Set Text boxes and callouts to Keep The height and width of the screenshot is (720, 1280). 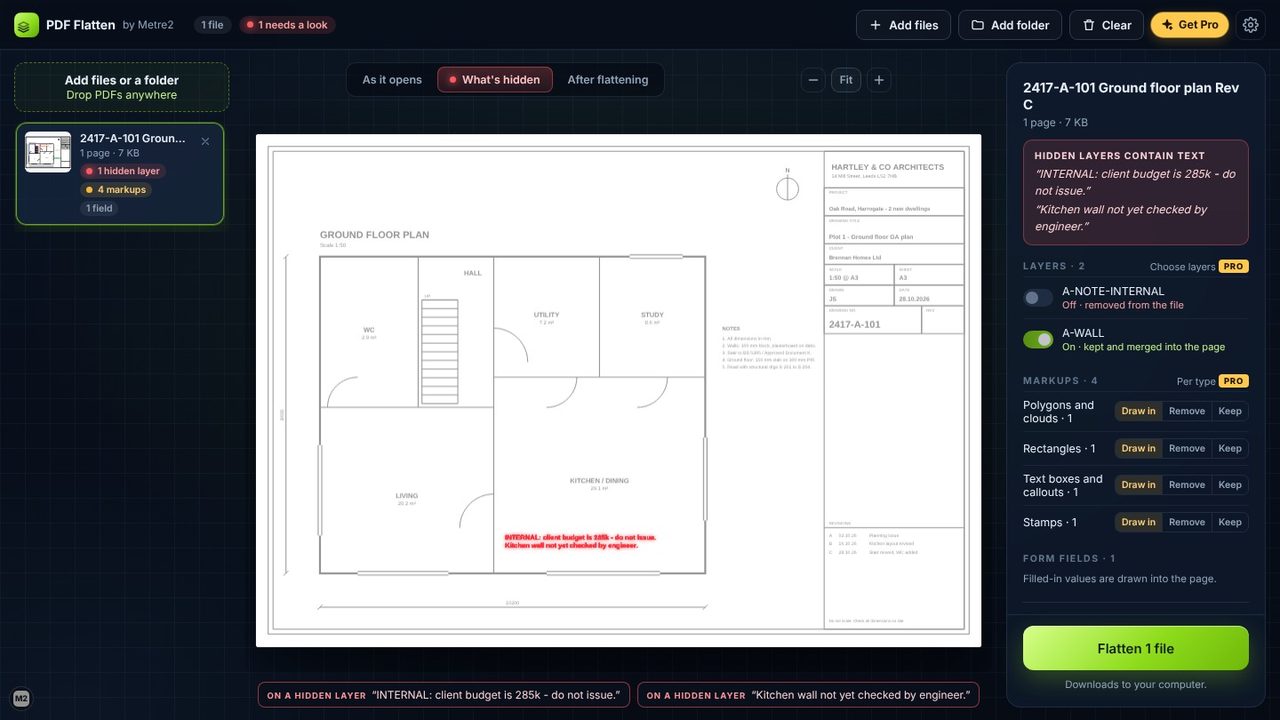(1230, 485)
